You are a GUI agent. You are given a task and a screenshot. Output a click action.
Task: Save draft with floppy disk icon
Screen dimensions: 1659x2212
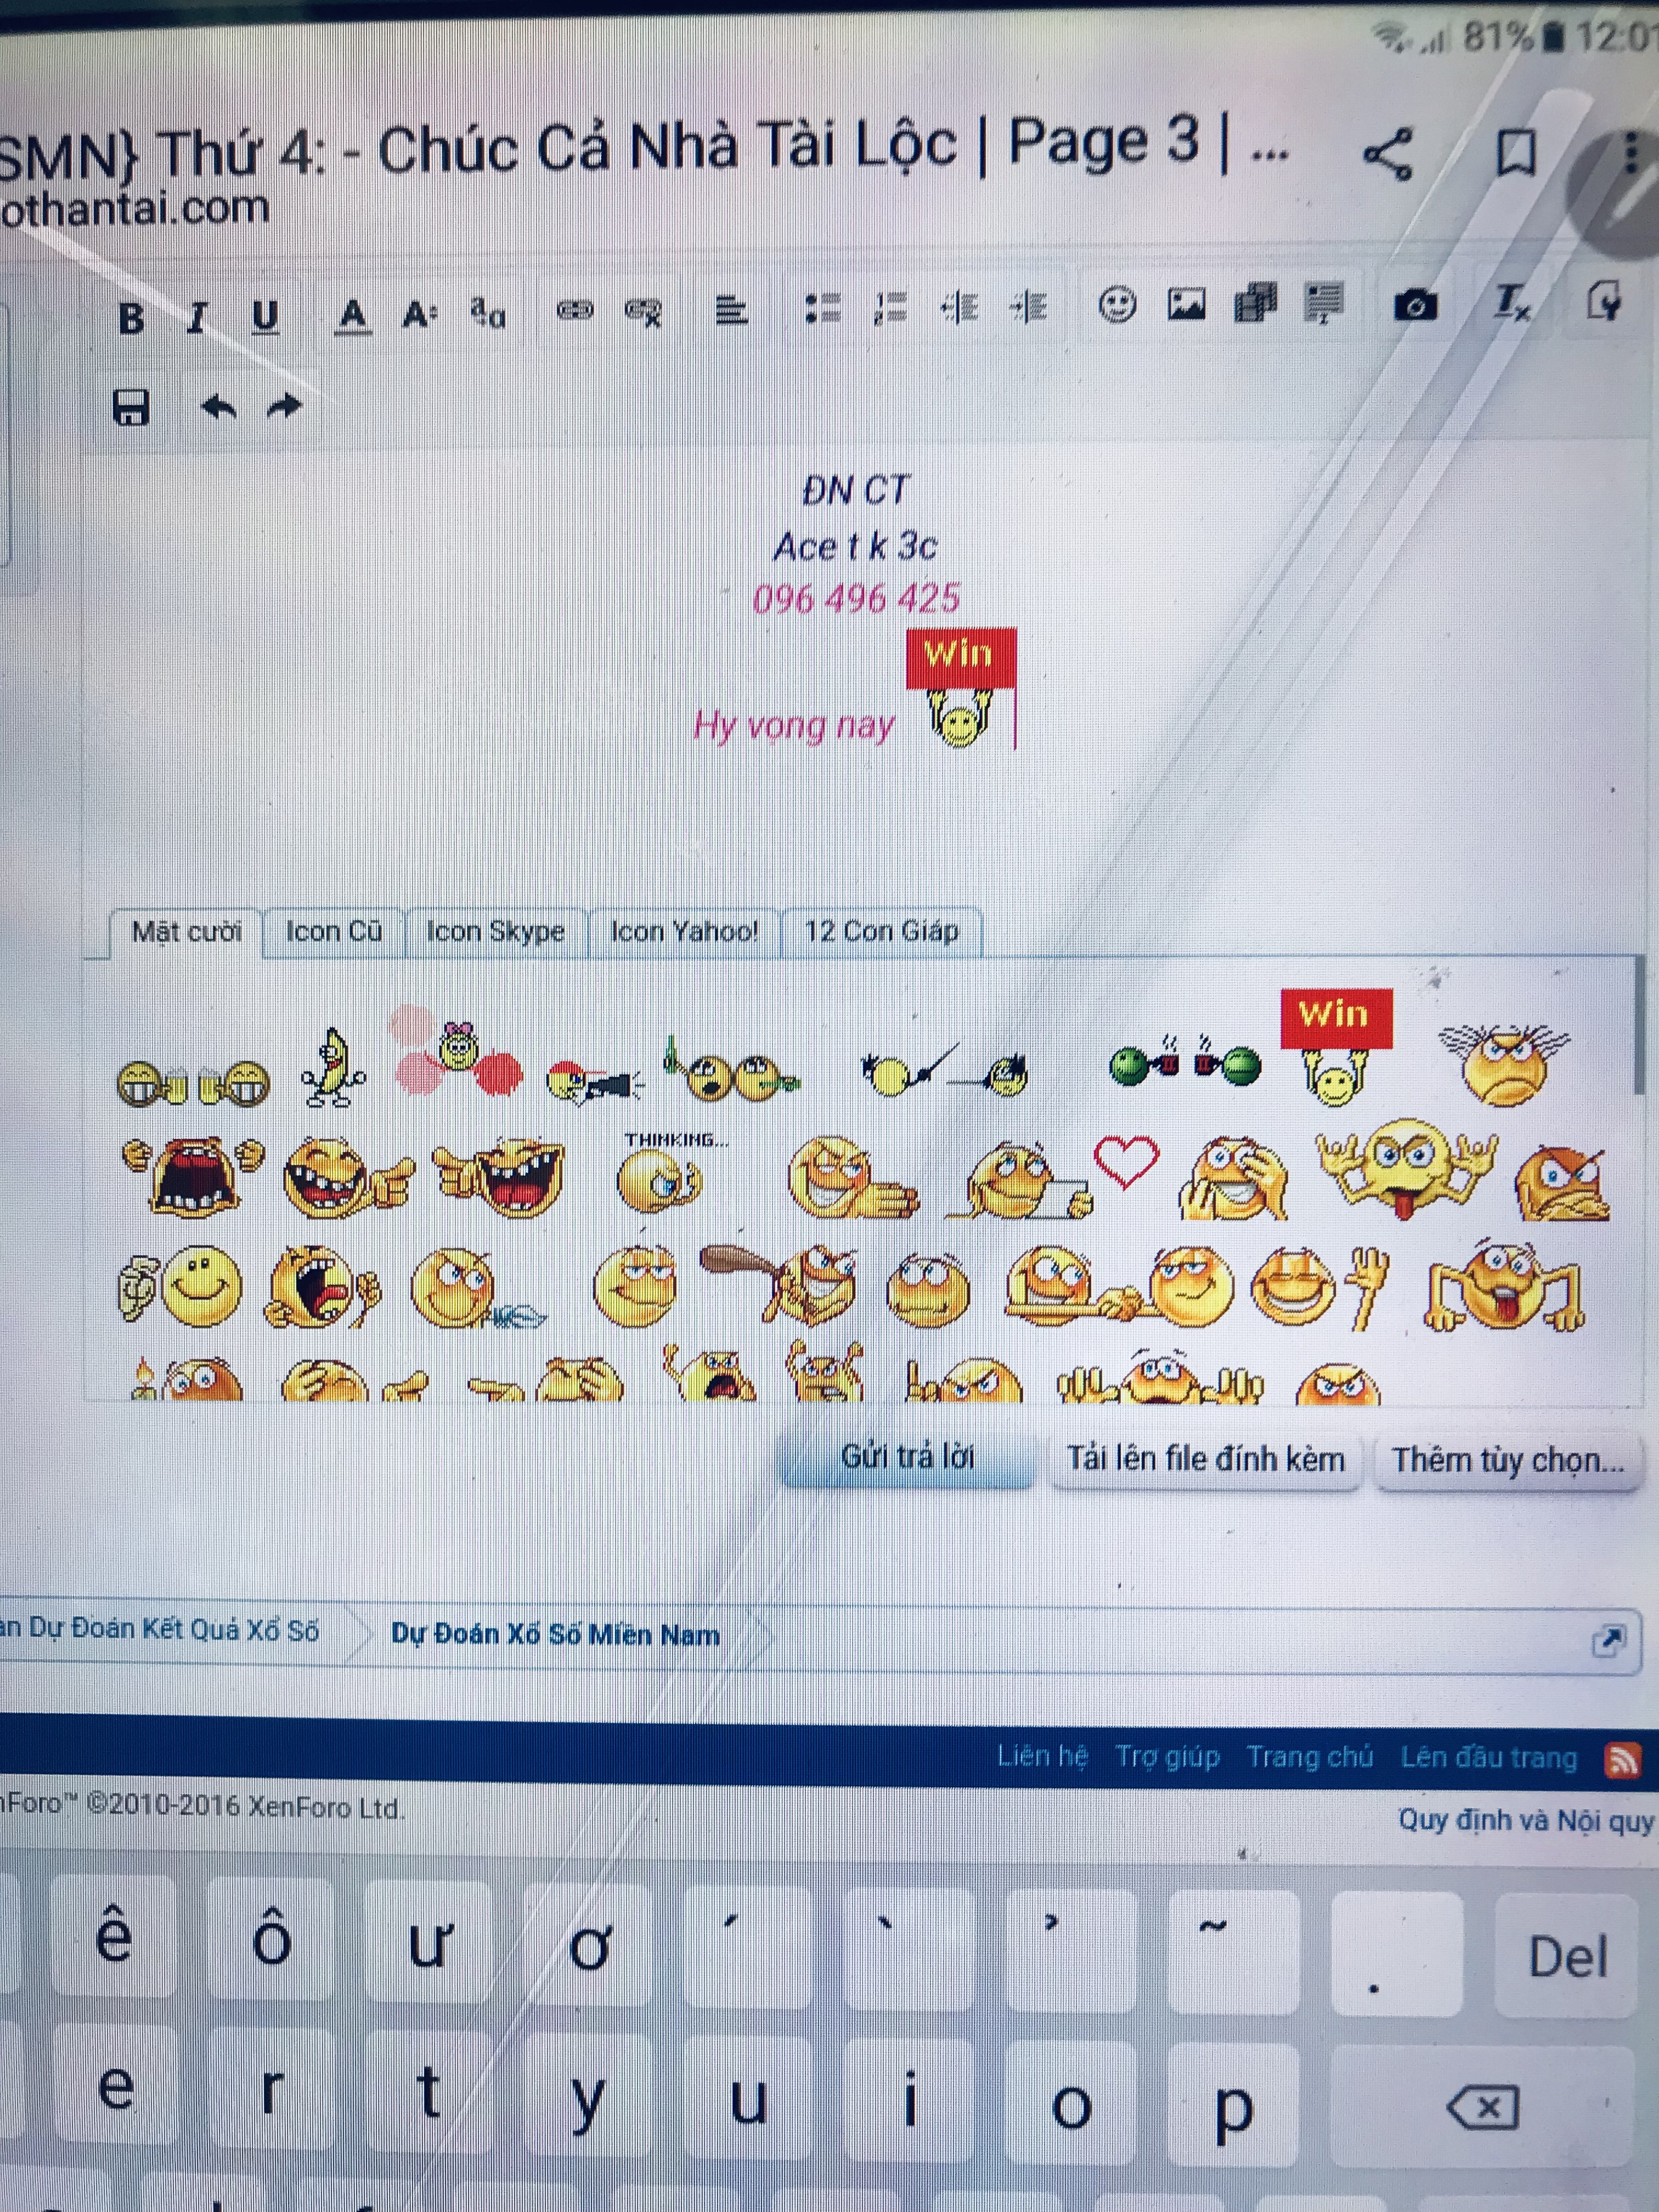coord(132,408)
